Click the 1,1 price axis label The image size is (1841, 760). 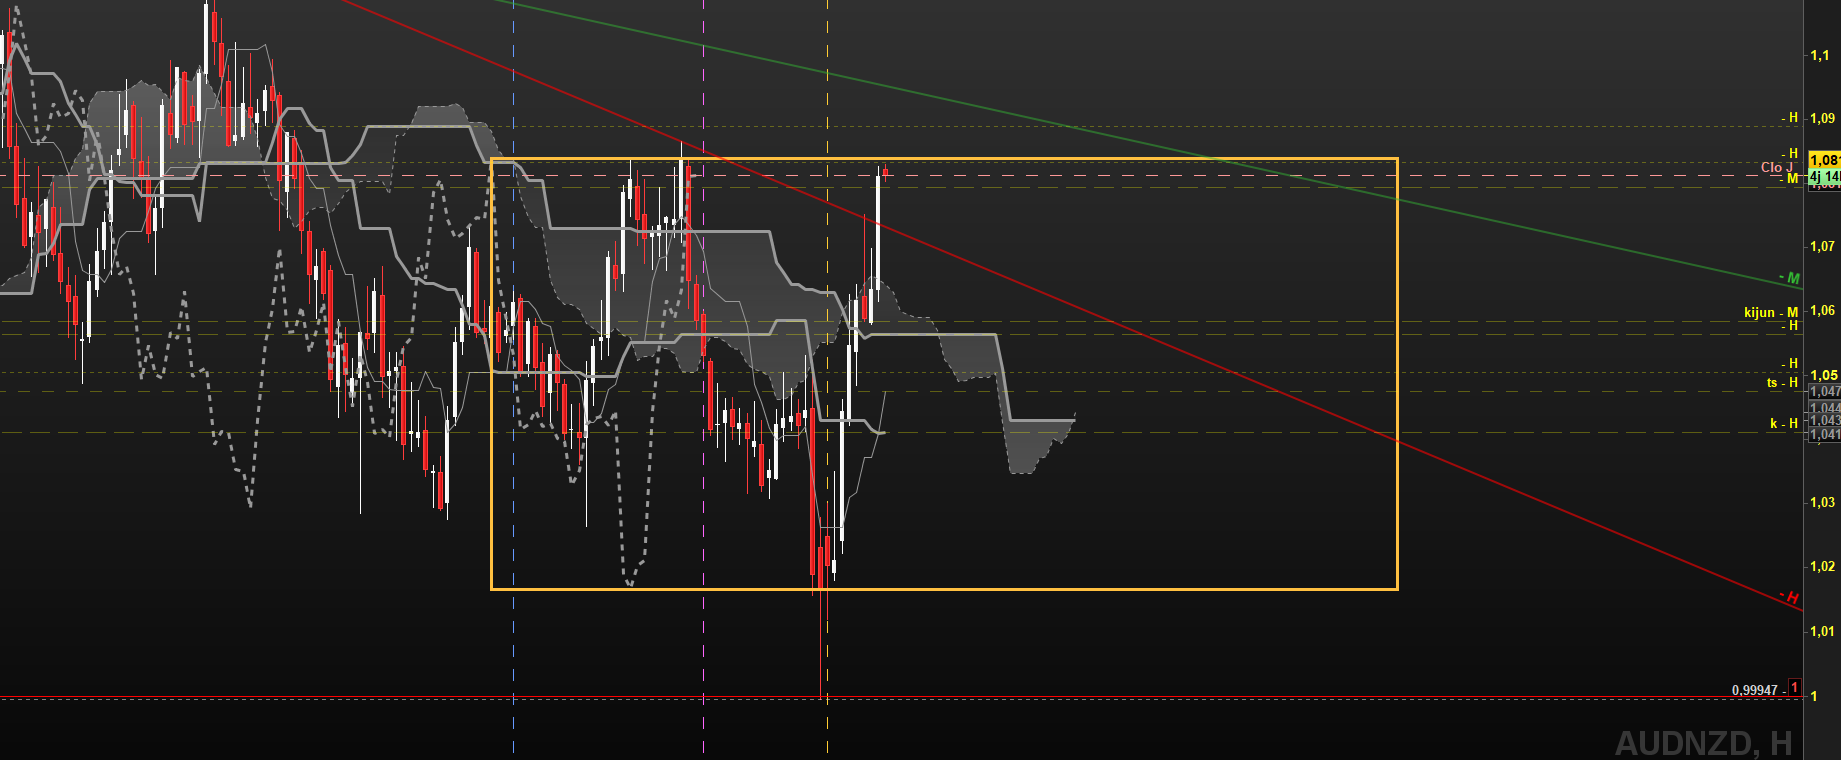[1819, 55]
